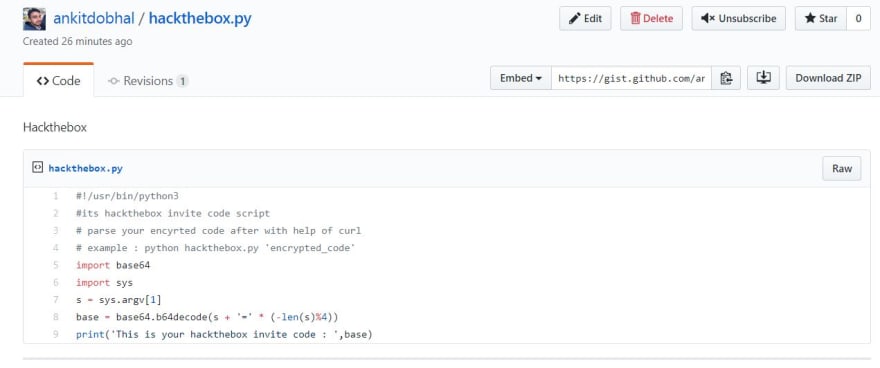The height and width of the screenshot is (368, 880).
Task: Click the download/open-in-desktop icon button
Action: (763, 78)
